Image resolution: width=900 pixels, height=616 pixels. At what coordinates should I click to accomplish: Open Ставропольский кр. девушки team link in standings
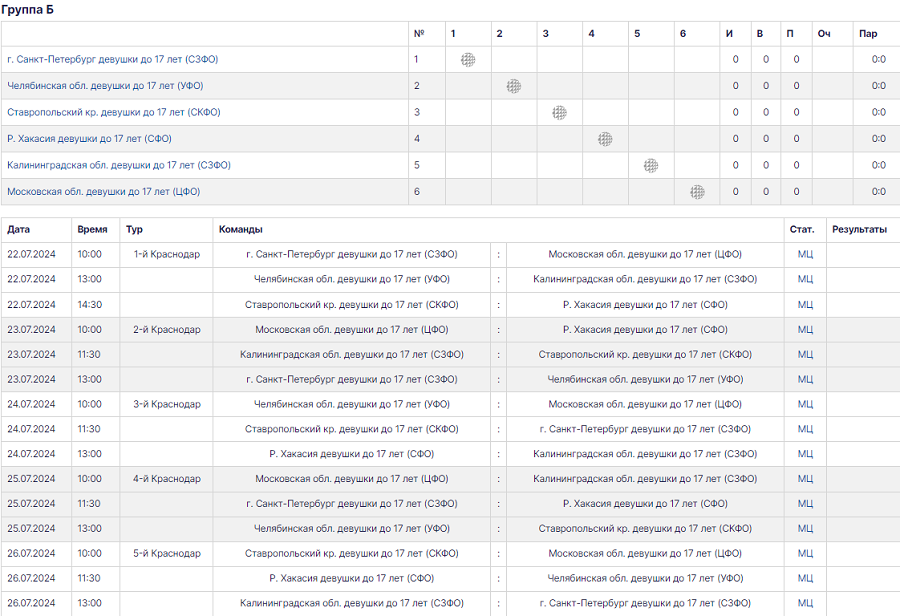[x=114, y=112]
